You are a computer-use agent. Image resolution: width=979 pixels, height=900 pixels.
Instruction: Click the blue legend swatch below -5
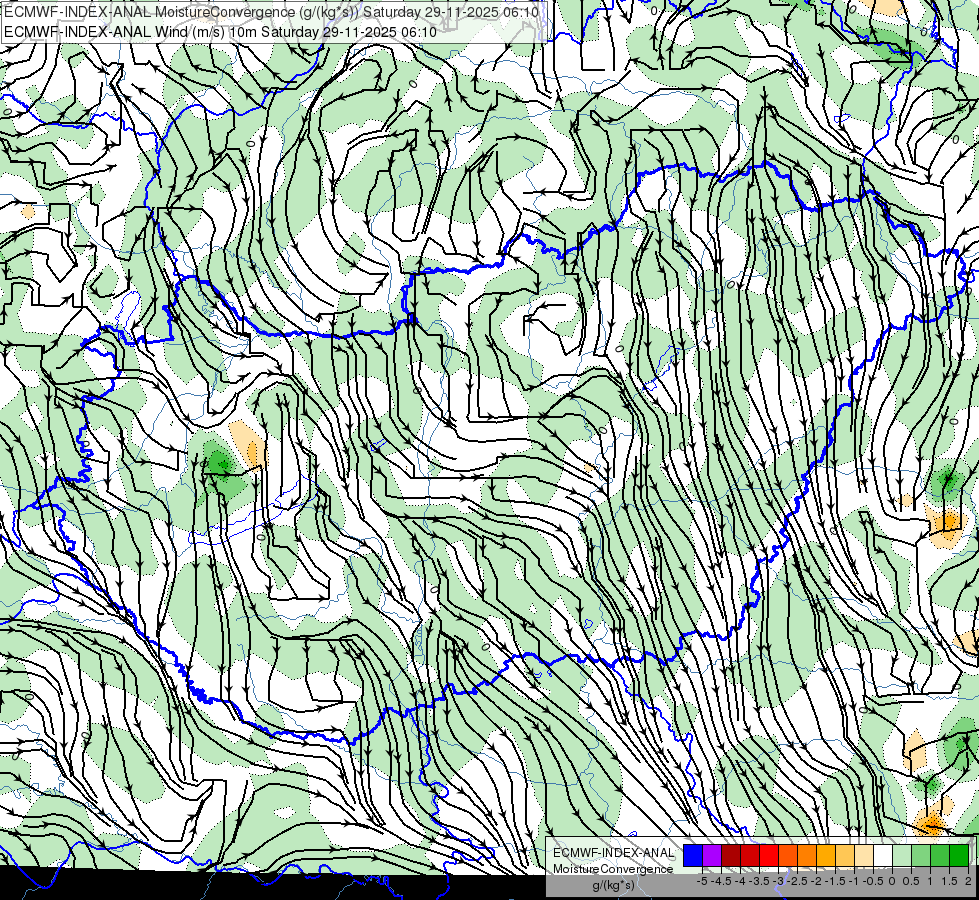(x=693, y=855)
